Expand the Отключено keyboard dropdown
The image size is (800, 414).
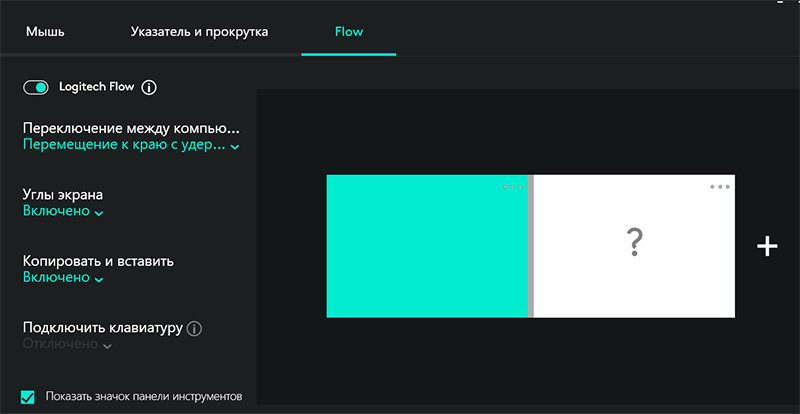(x=67, y=344)
